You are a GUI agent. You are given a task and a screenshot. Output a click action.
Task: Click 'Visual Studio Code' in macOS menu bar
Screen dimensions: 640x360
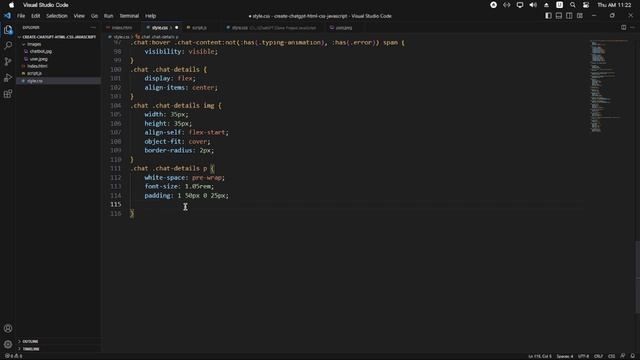pos(46,5)
